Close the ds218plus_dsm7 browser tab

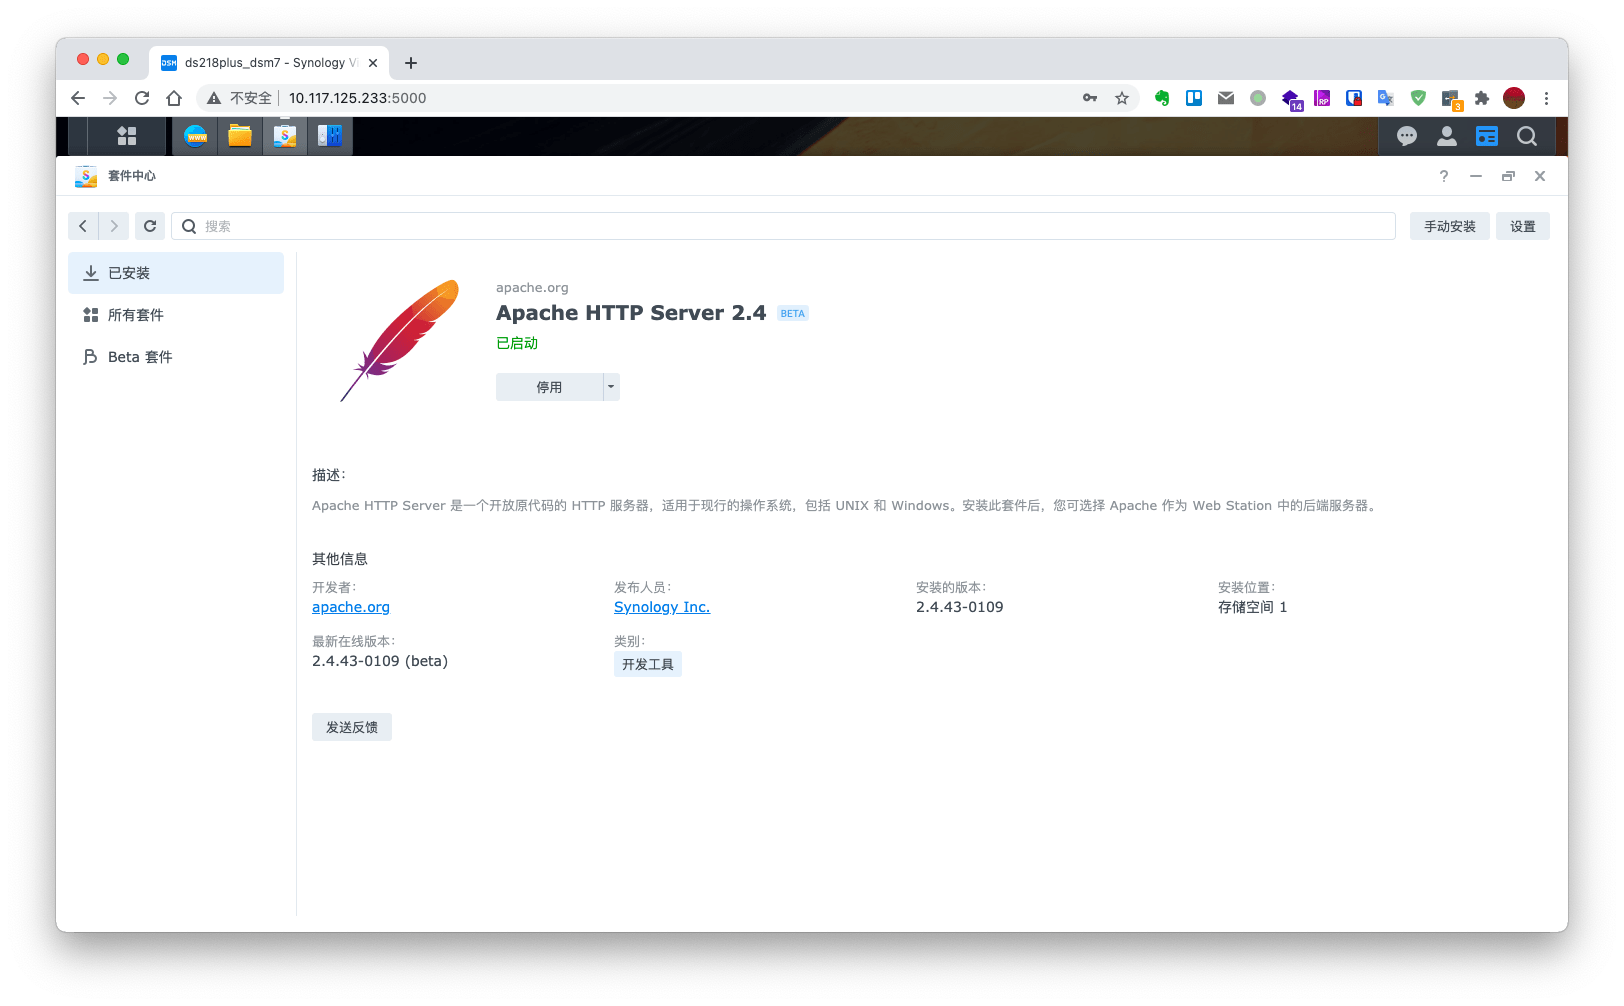373,63
